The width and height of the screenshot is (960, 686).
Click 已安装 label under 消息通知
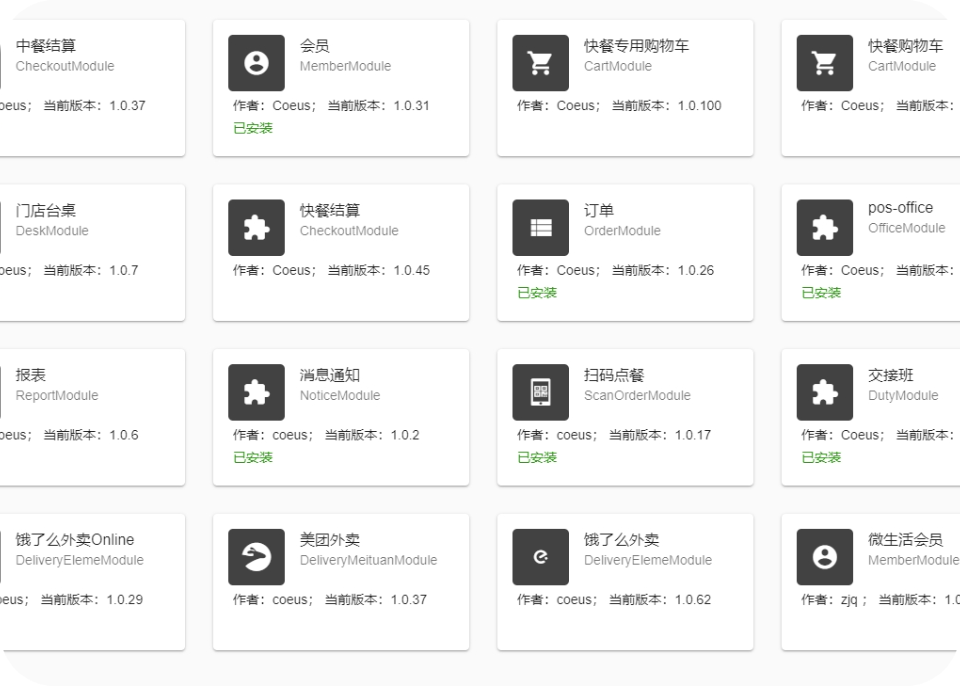[x=253, y=457]
